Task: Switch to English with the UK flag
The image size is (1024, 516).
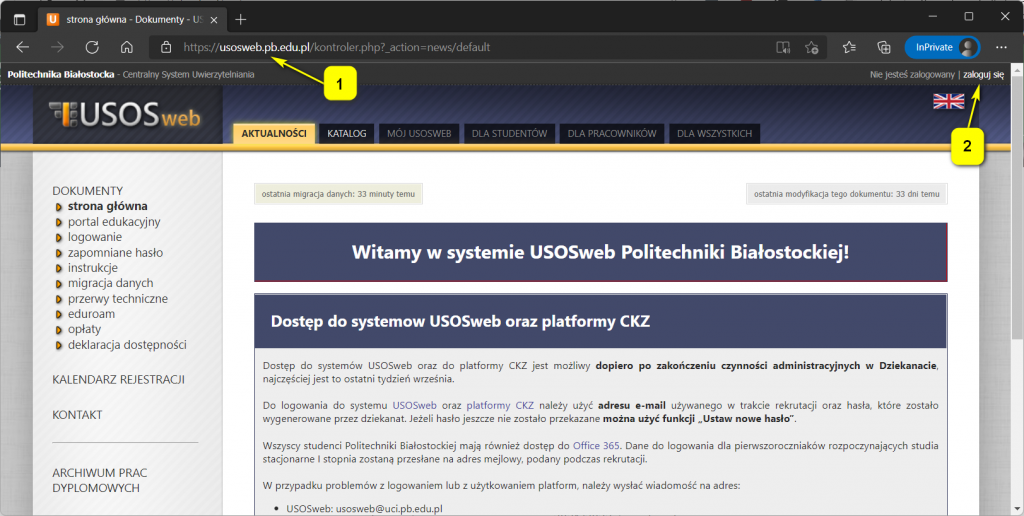Action: [948, 101]
